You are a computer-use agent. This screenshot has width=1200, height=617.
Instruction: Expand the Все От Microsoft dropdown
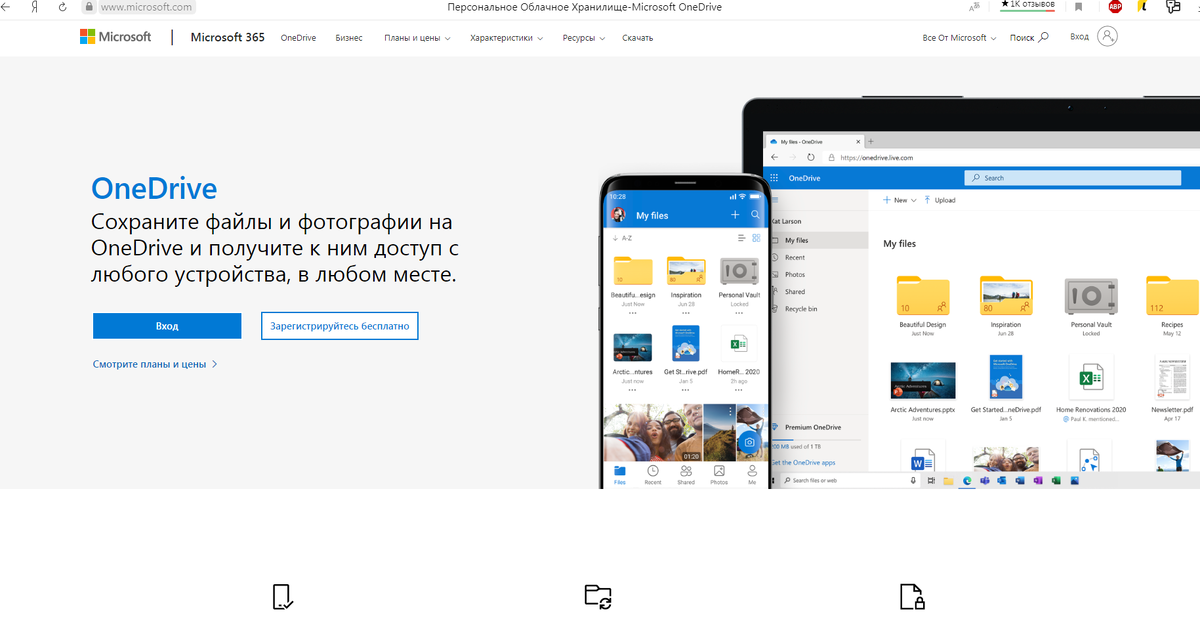(x=960, y=38)
